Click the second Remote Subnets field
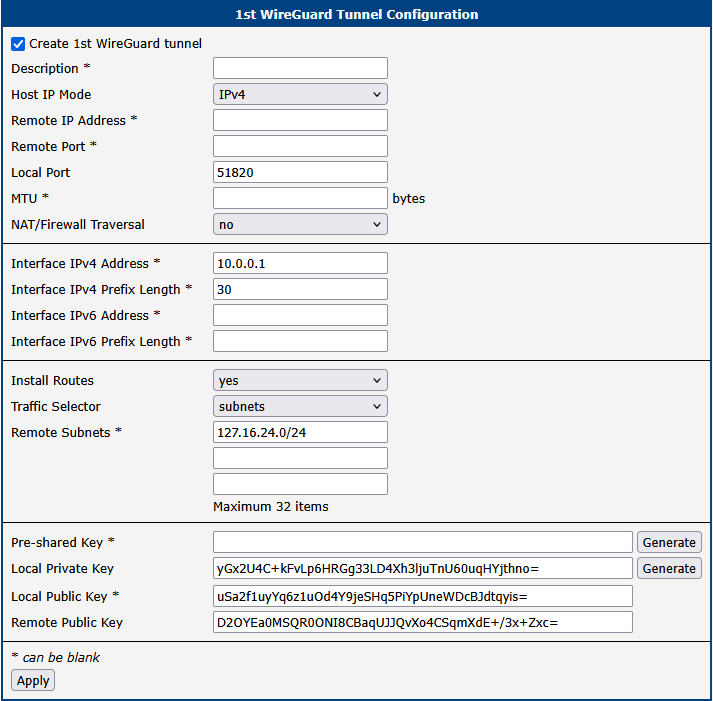 pyautogui.click(x=300, y=458)
